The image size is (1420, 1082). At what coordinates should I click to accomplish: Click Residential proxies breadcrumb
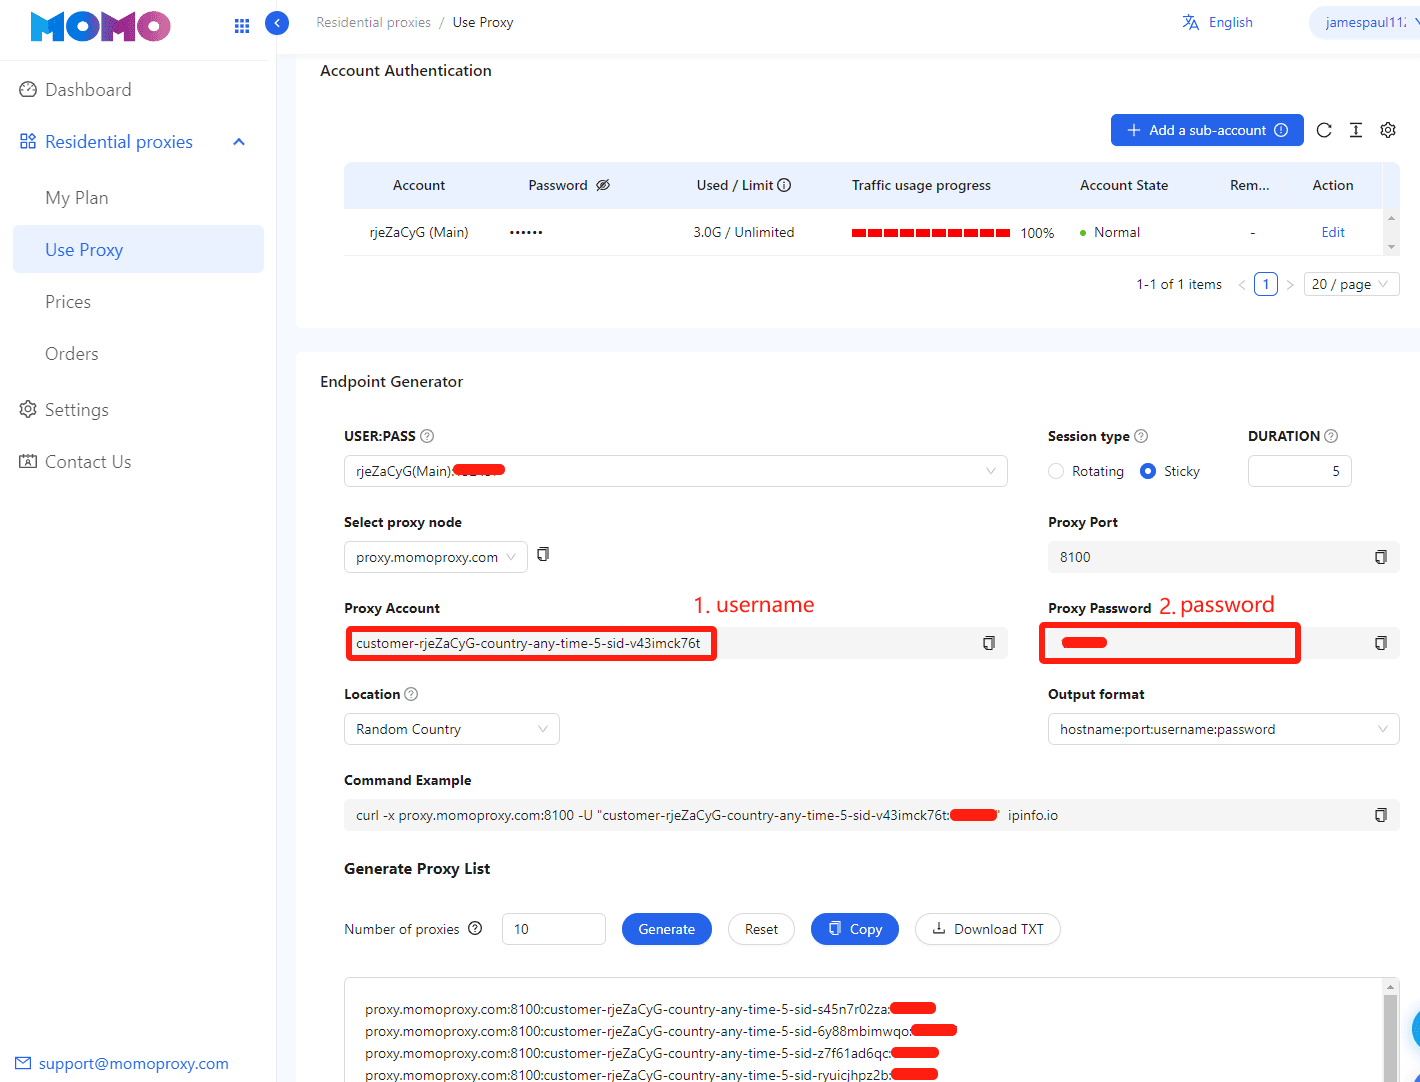(x=374, y=22)
